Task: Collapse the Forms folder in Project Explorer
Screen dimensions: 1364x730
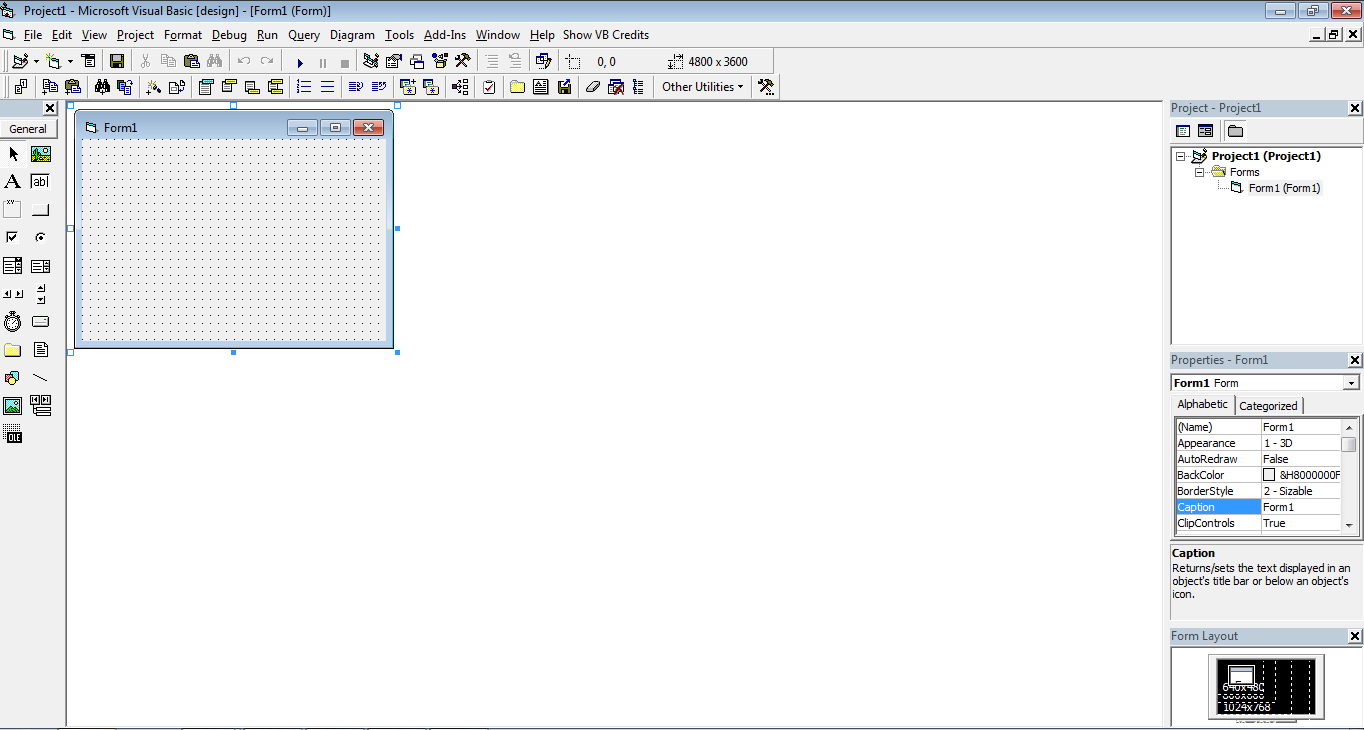Action: point(1199,171)
